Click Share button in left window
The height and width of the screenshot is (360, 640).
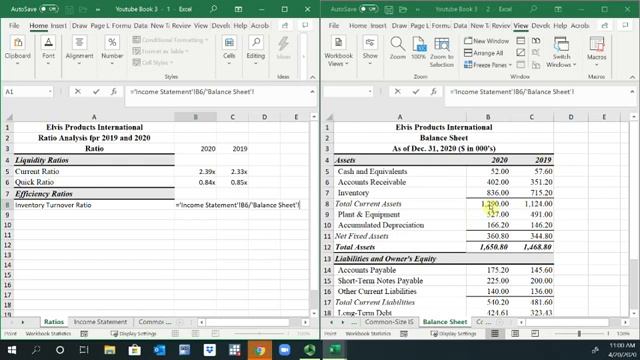coord(285,26)
